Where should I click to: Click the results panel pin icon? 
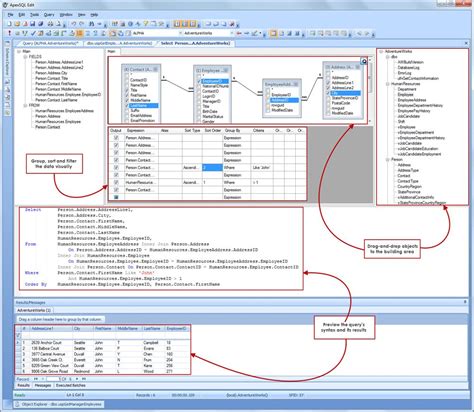coord(465,302)
